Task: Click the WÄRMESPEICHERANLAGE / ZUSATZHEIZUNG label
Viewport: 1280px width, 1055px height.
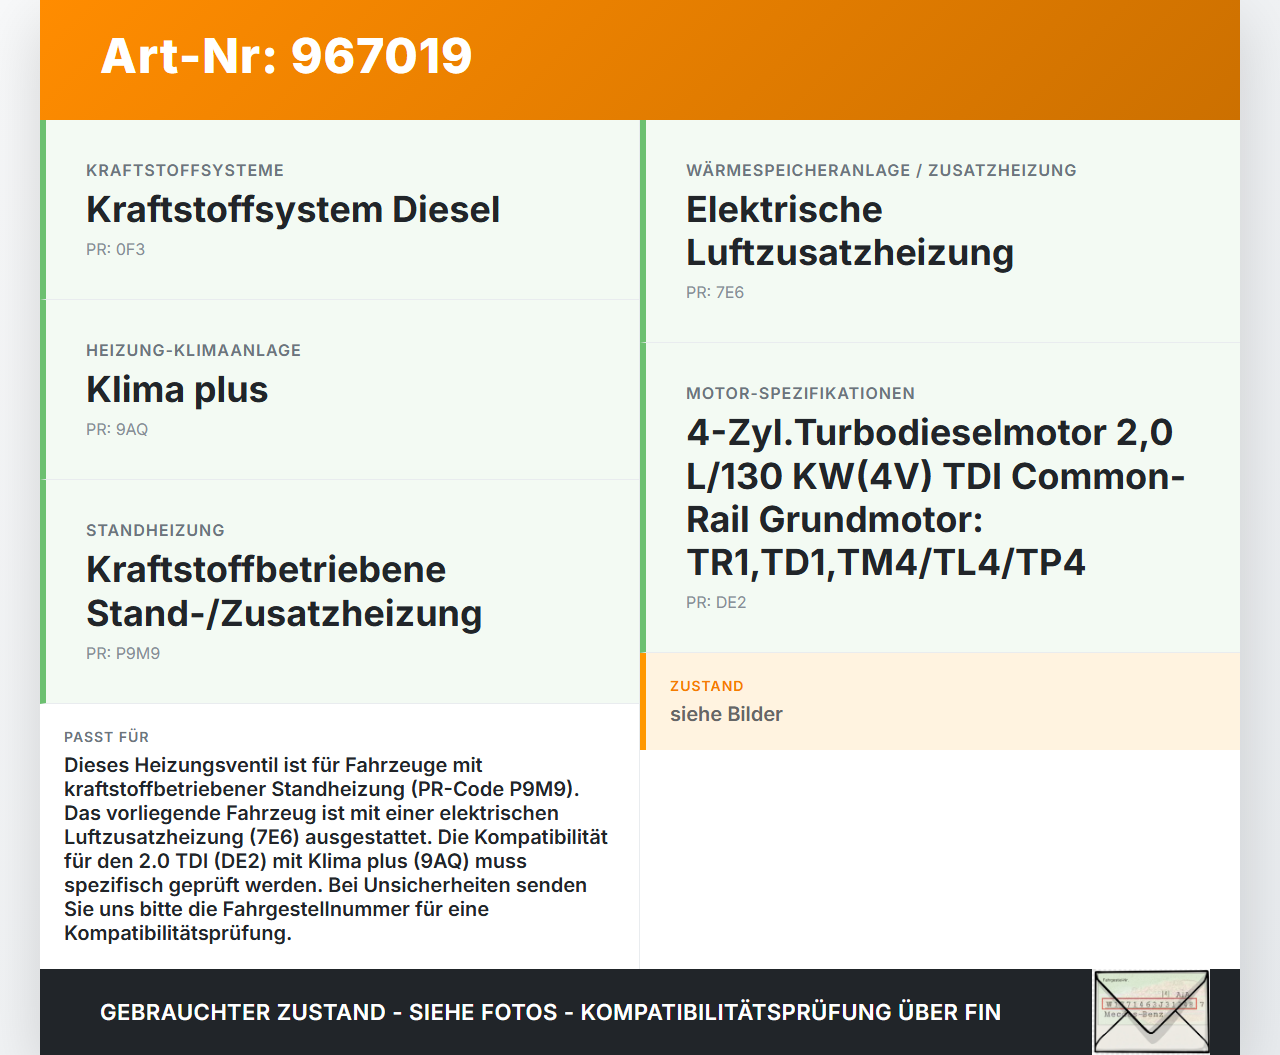Action: pyautogui.click(x=881, y=170)
